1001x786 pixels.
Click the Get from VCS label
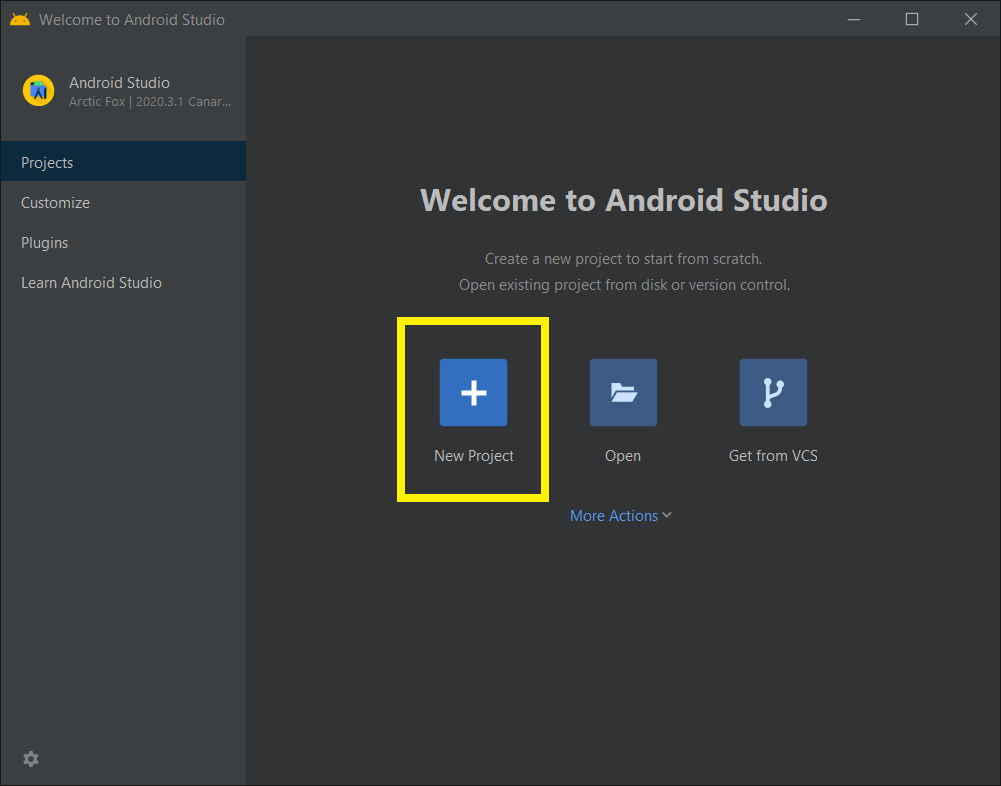coord(773,455)
